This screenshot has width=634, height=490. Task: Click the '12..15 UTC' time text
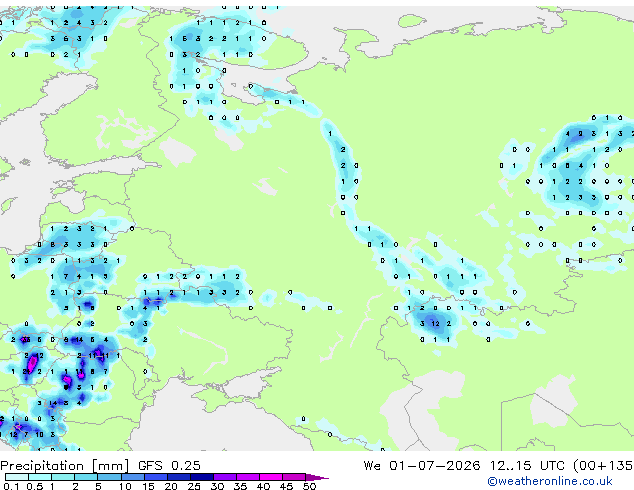click(x=527, y=466)
